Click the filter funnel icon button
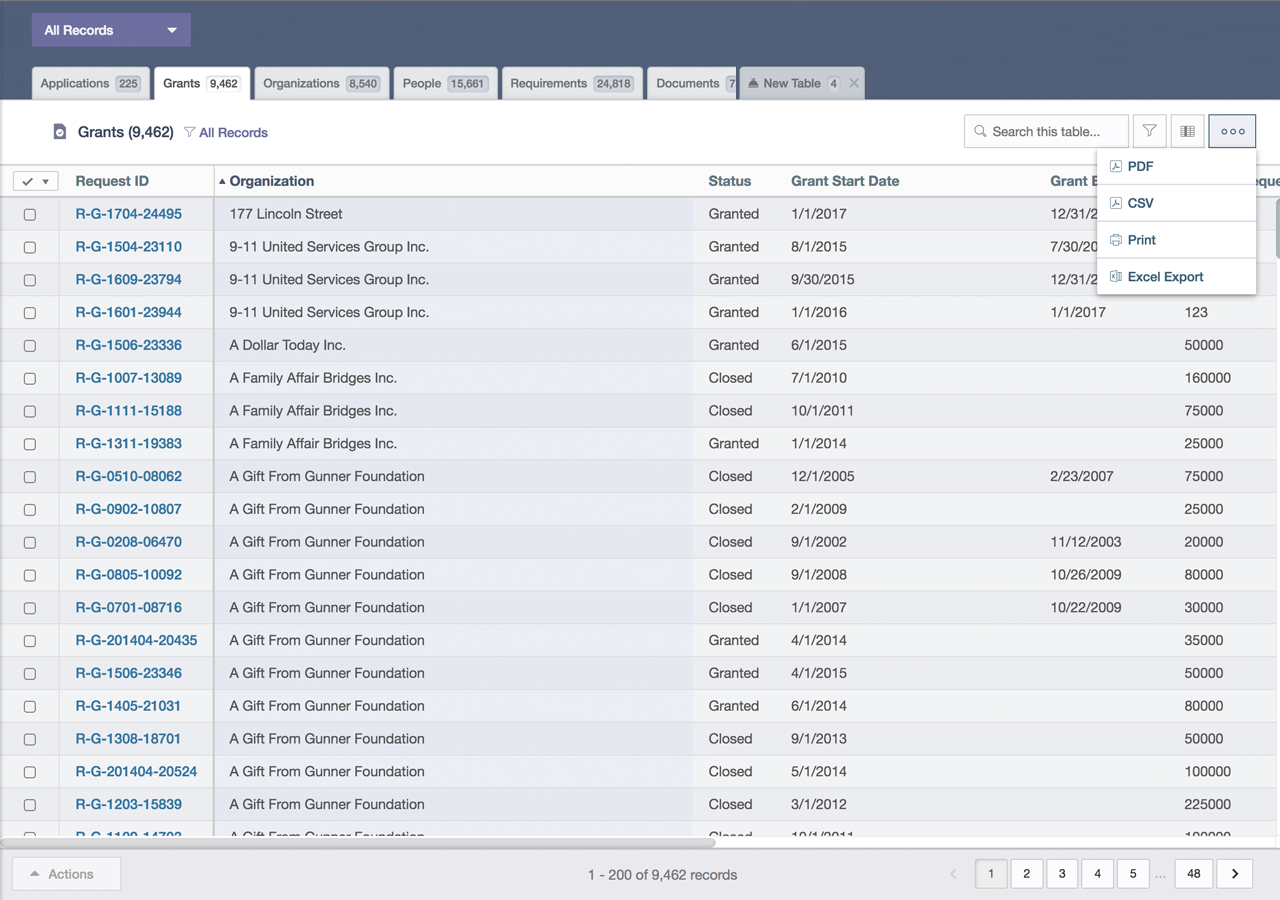The width and height of the screenshot is (1280, 900). pos(1150,131)
